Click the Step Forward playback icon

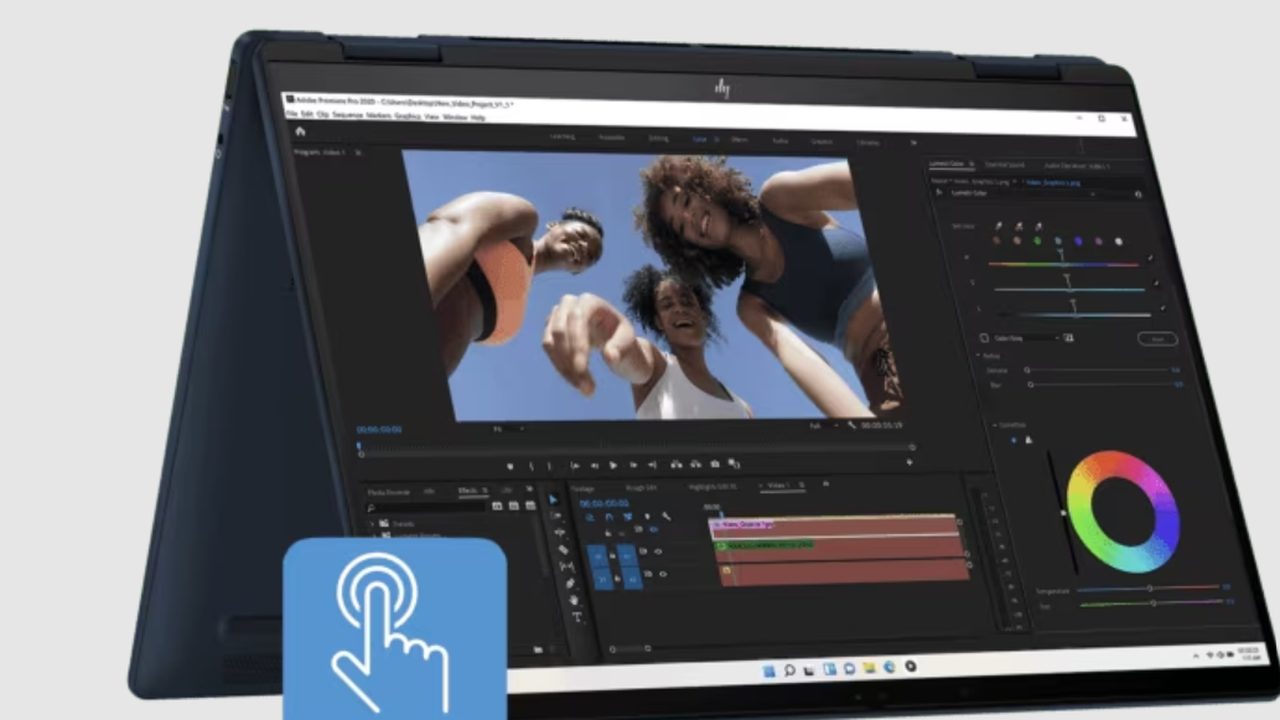[634, 465]
